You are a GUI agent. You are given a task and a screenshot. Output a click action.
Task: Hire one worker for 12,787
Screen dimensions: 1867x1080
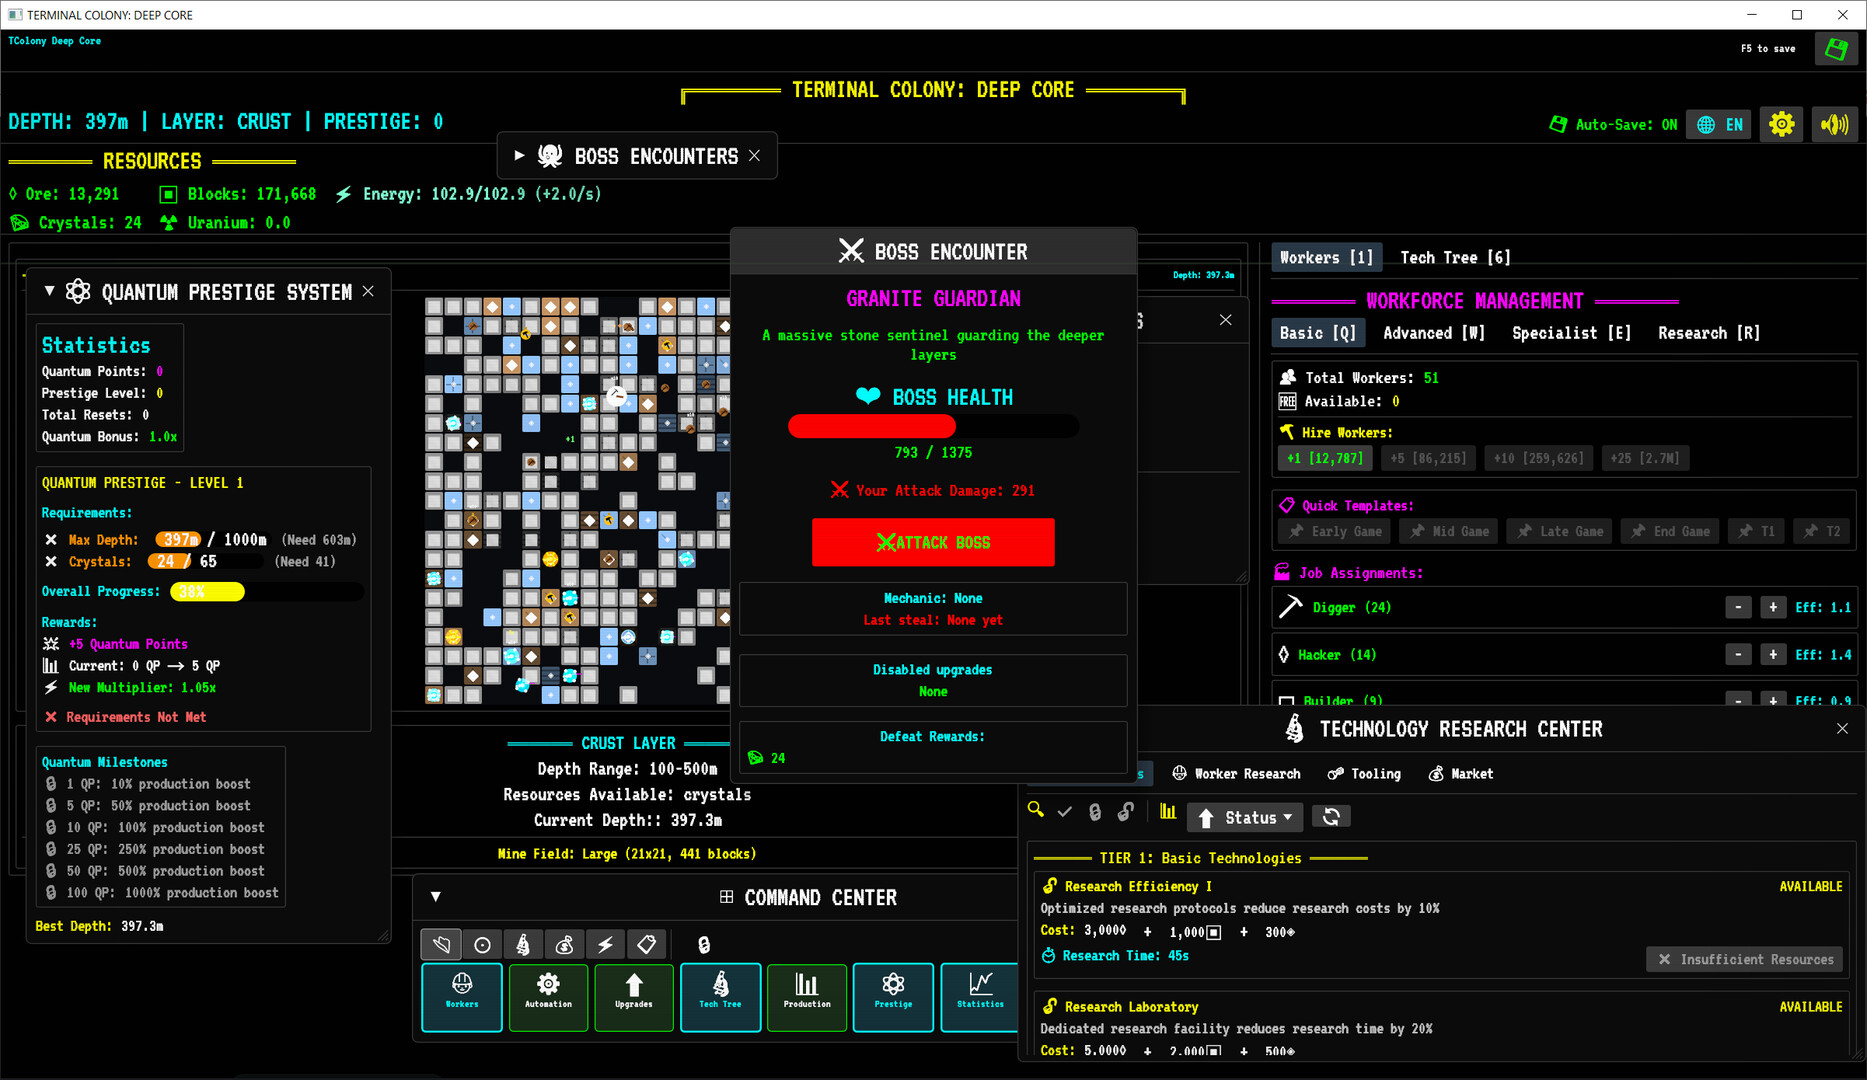point(1324,457)
